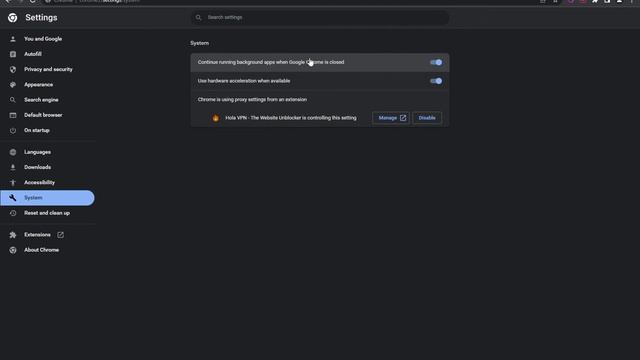Viewport: 640px width, 360px height.
Task: Click the Extensions puzzle piece icon
Action: (13, 235)
